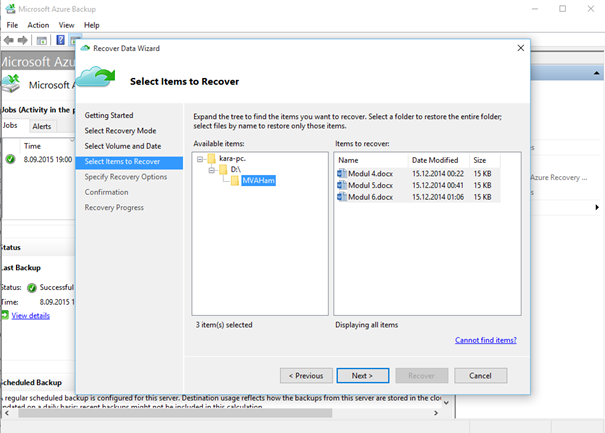
Task: Minimize the Microsoft Azure Backup window
Action: pos(535,8)
